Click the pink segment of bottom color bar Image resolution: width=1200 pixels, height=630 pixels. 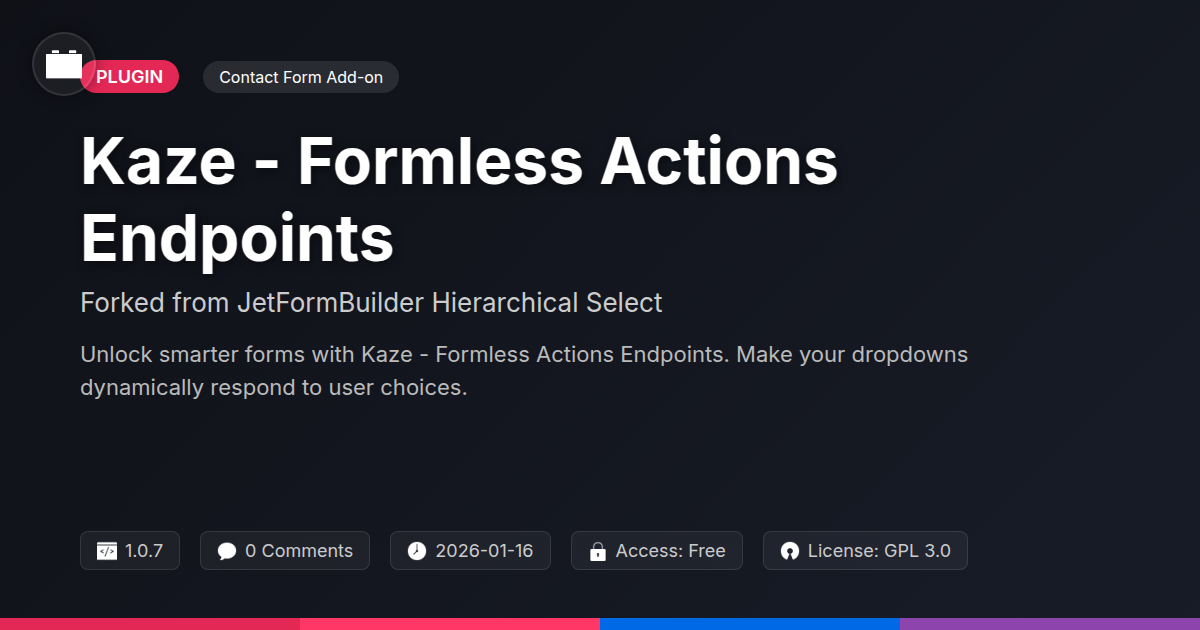[x=450, y=623]
